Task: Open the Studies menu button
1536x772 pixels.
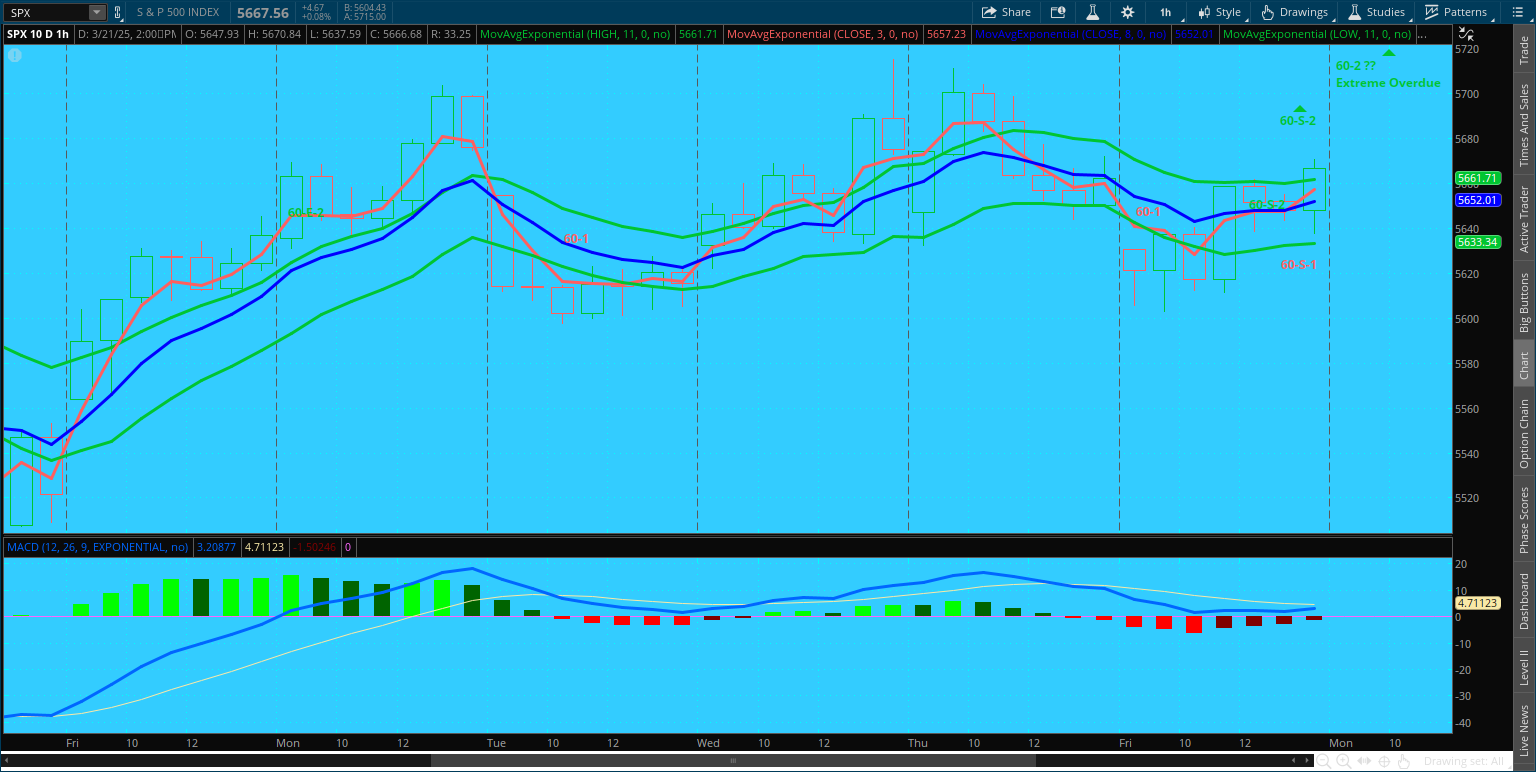Action: click(1377, 12)
